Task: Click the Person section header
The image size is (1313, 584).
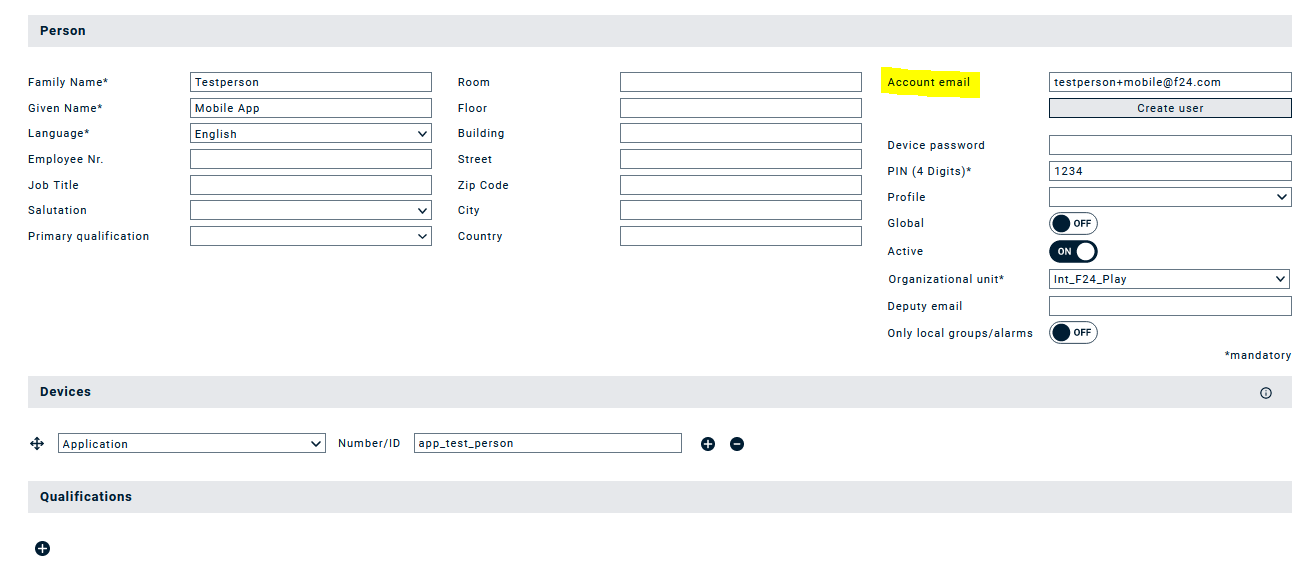Action: (660, 31)
